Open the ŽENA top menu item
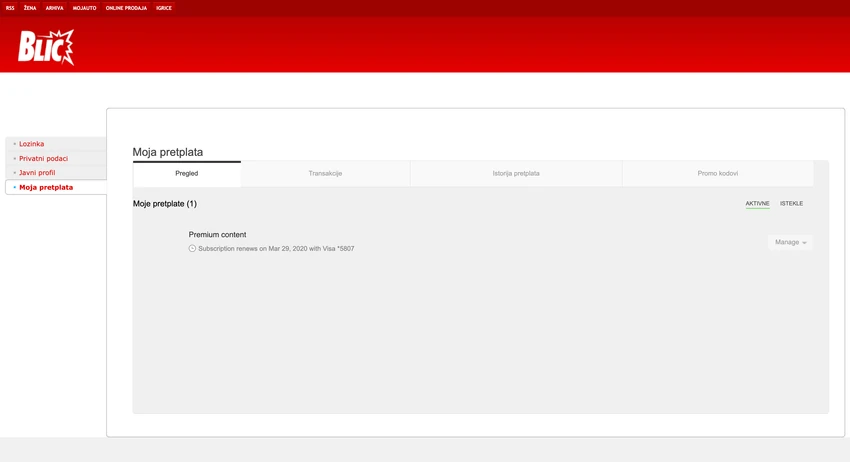Screen dimensions: 850x462 coord(30,8)
